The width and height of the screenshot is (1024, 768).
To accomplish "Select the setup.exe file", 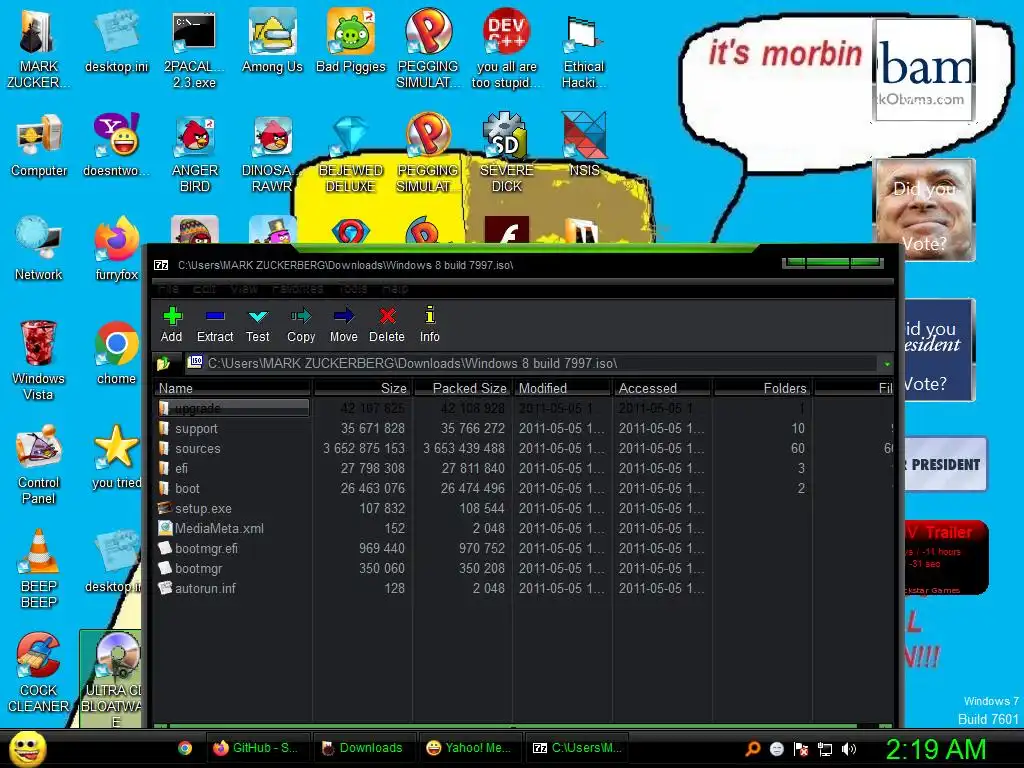I will tap(202, 508).
